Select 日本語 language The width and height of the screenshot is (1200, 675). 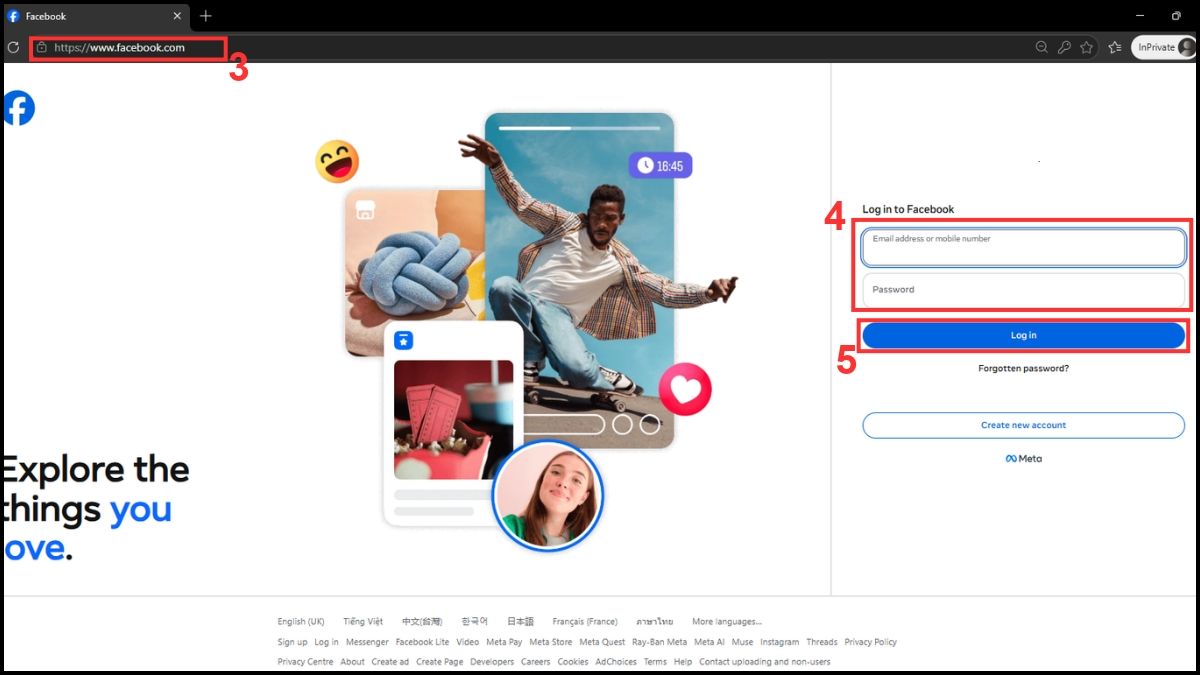[x=520, y=622]
